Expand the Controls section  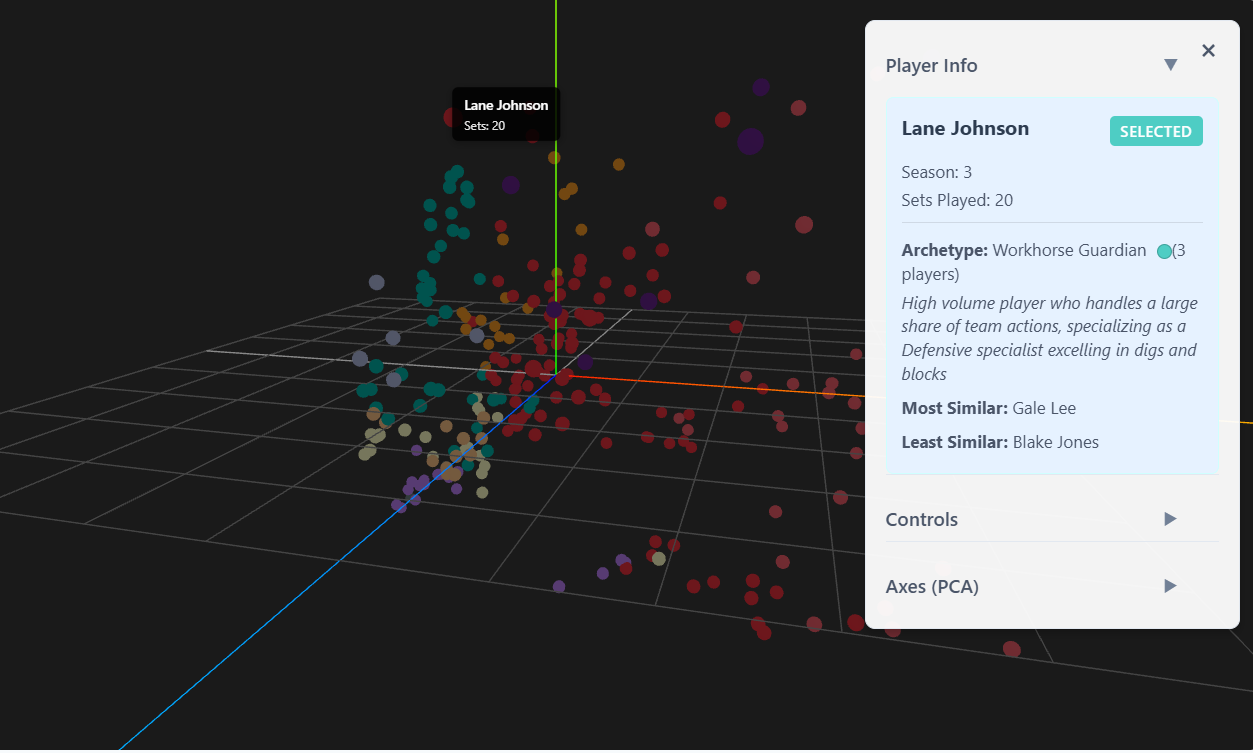click(1169, 519)
